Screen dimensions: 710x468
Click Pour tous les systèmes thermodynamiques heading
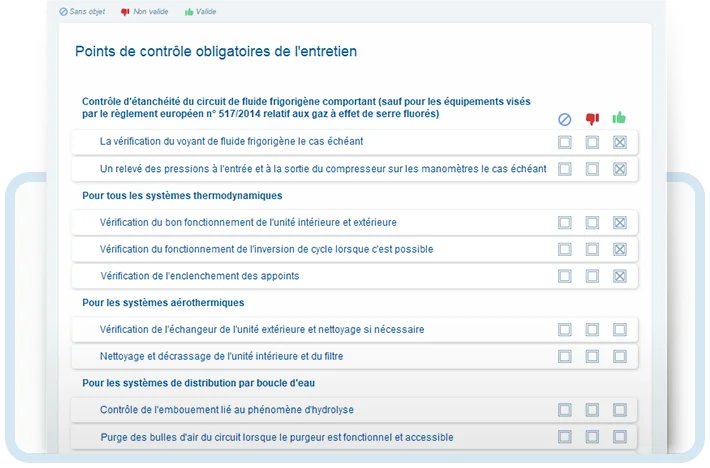182,196
